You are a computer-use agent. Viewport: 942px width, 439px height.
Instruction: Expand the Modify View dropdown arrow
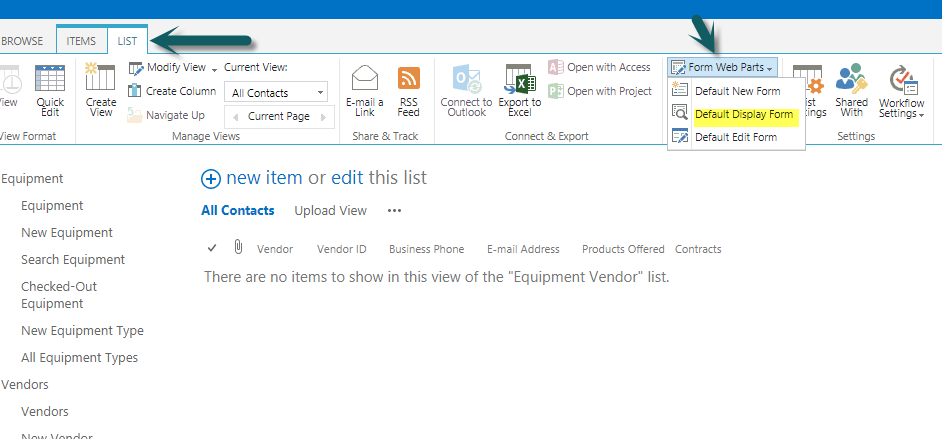tap(214, 68)
